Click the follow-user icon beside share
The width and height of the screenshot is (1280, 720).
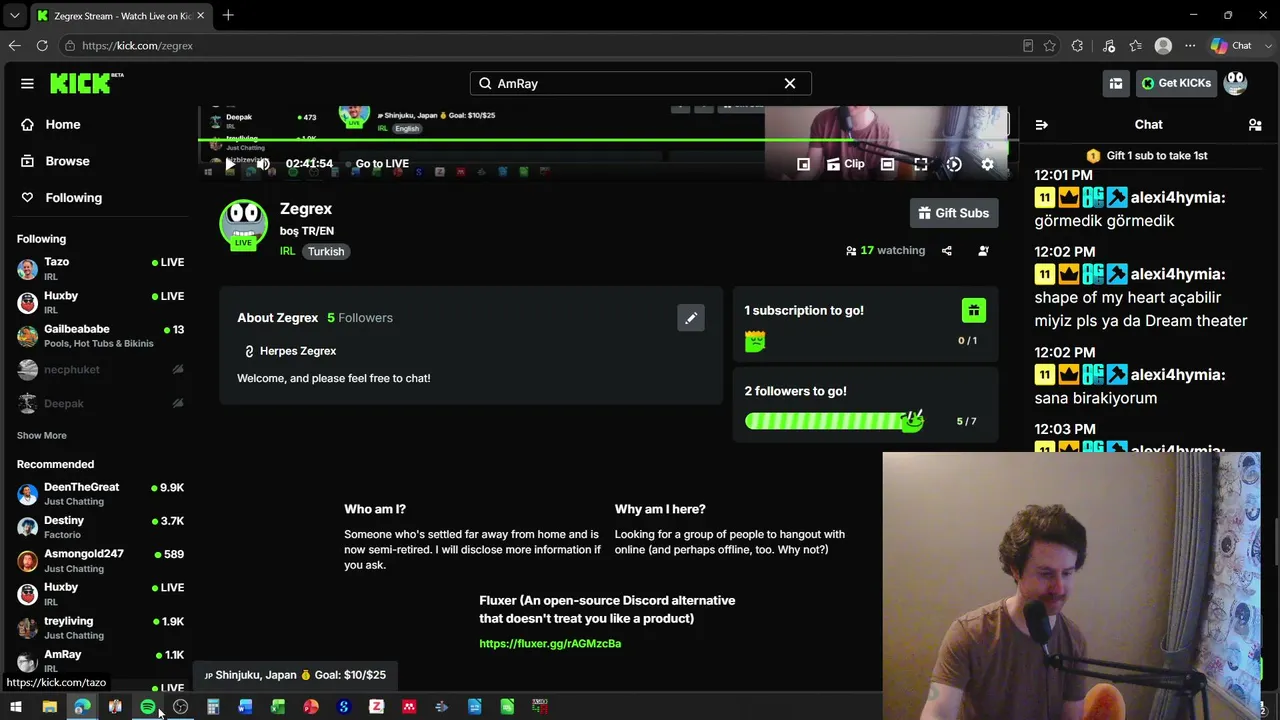(984, 251)
